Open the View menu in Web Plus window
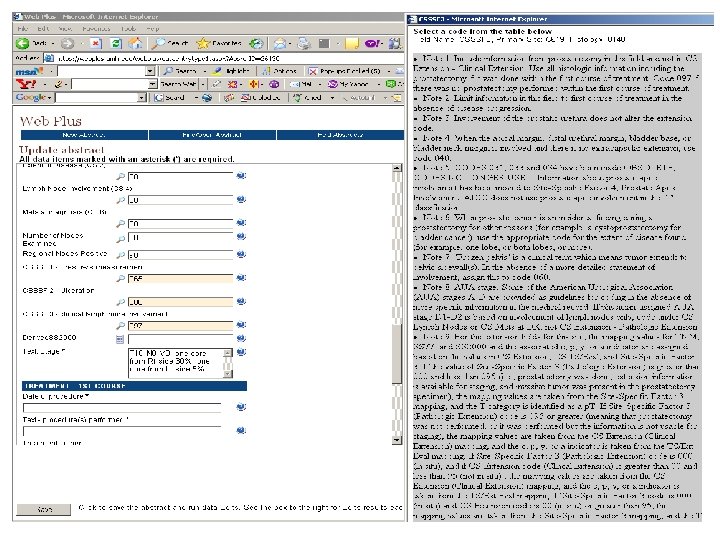 click(65, 28)
